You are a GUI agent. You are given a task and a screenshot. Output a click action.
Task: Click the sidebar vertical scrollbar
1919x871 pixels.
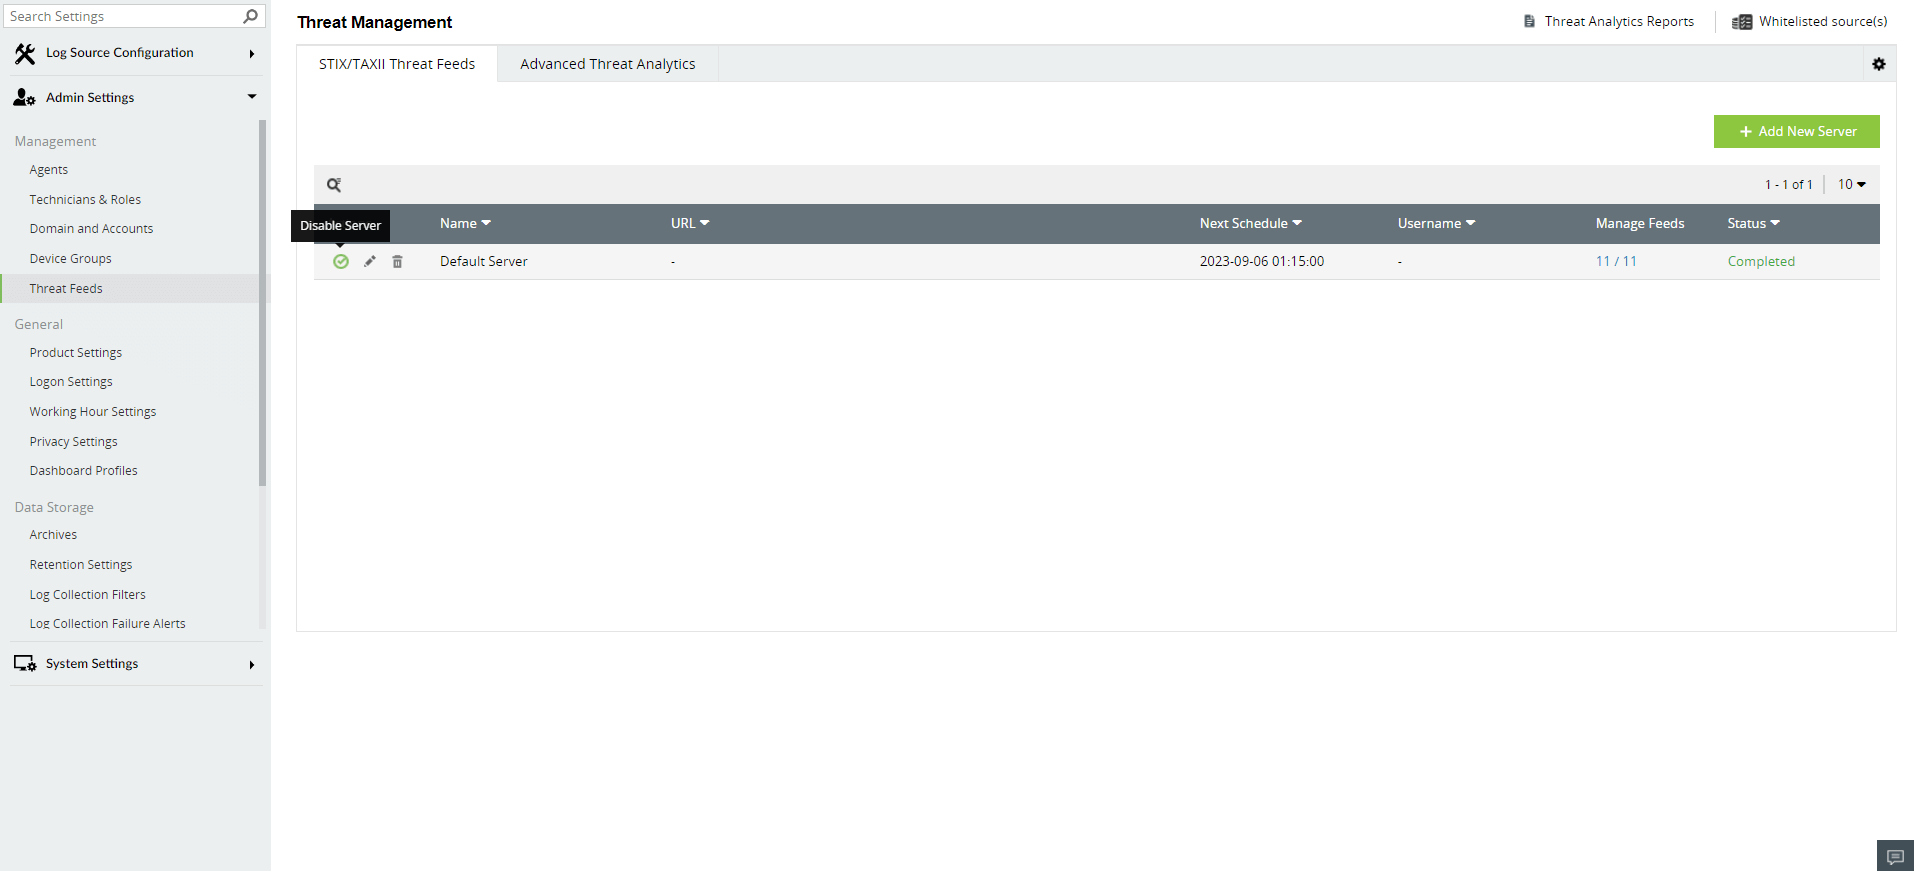[263, 302]
